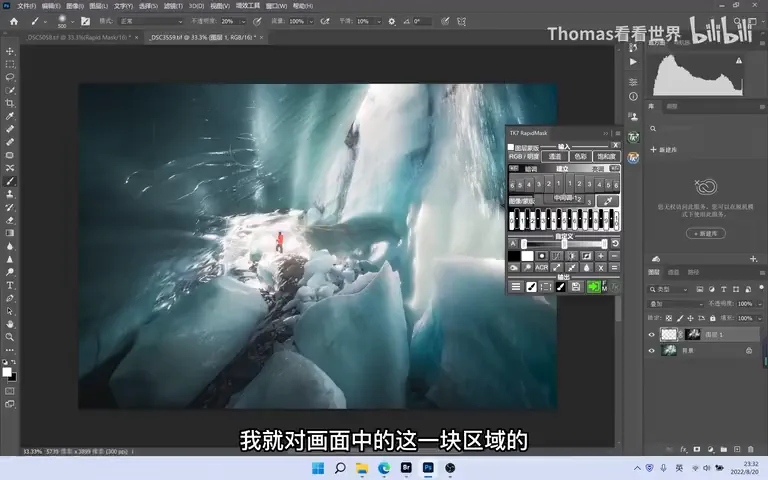Open the smoothing 10% dropdown arrow

tap(379, 22)
